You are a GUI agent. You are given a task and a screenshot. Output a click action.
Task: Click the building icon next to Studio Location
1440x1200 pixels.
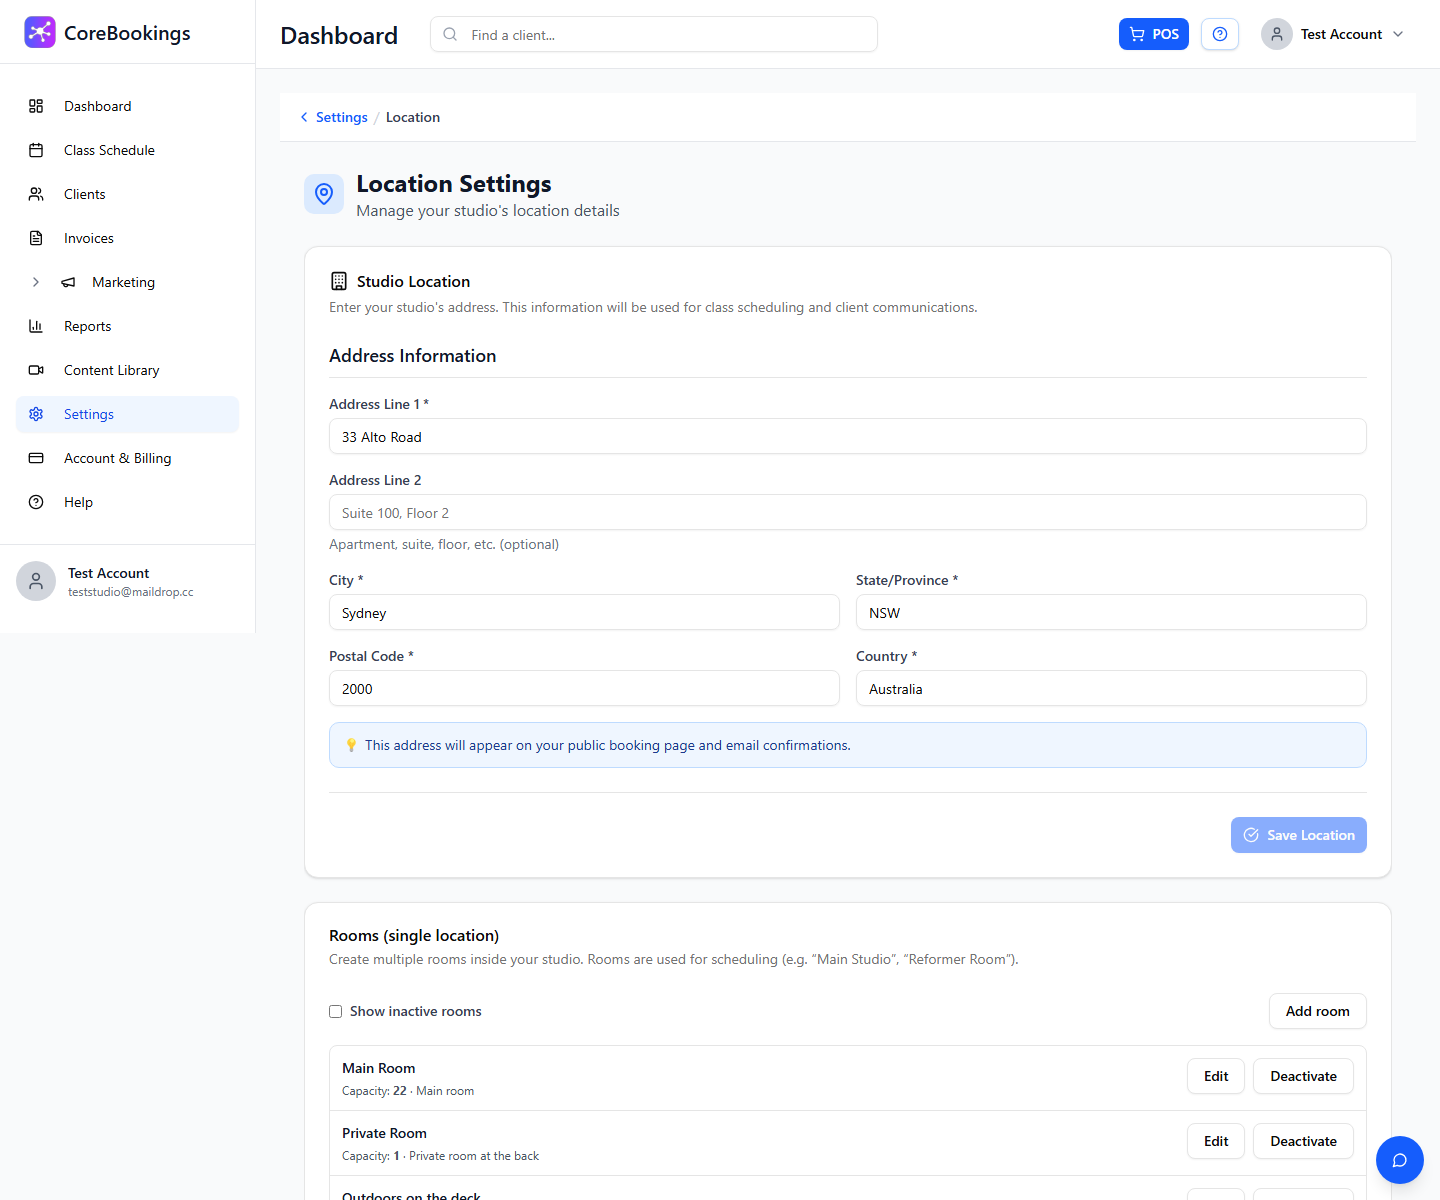339,281
